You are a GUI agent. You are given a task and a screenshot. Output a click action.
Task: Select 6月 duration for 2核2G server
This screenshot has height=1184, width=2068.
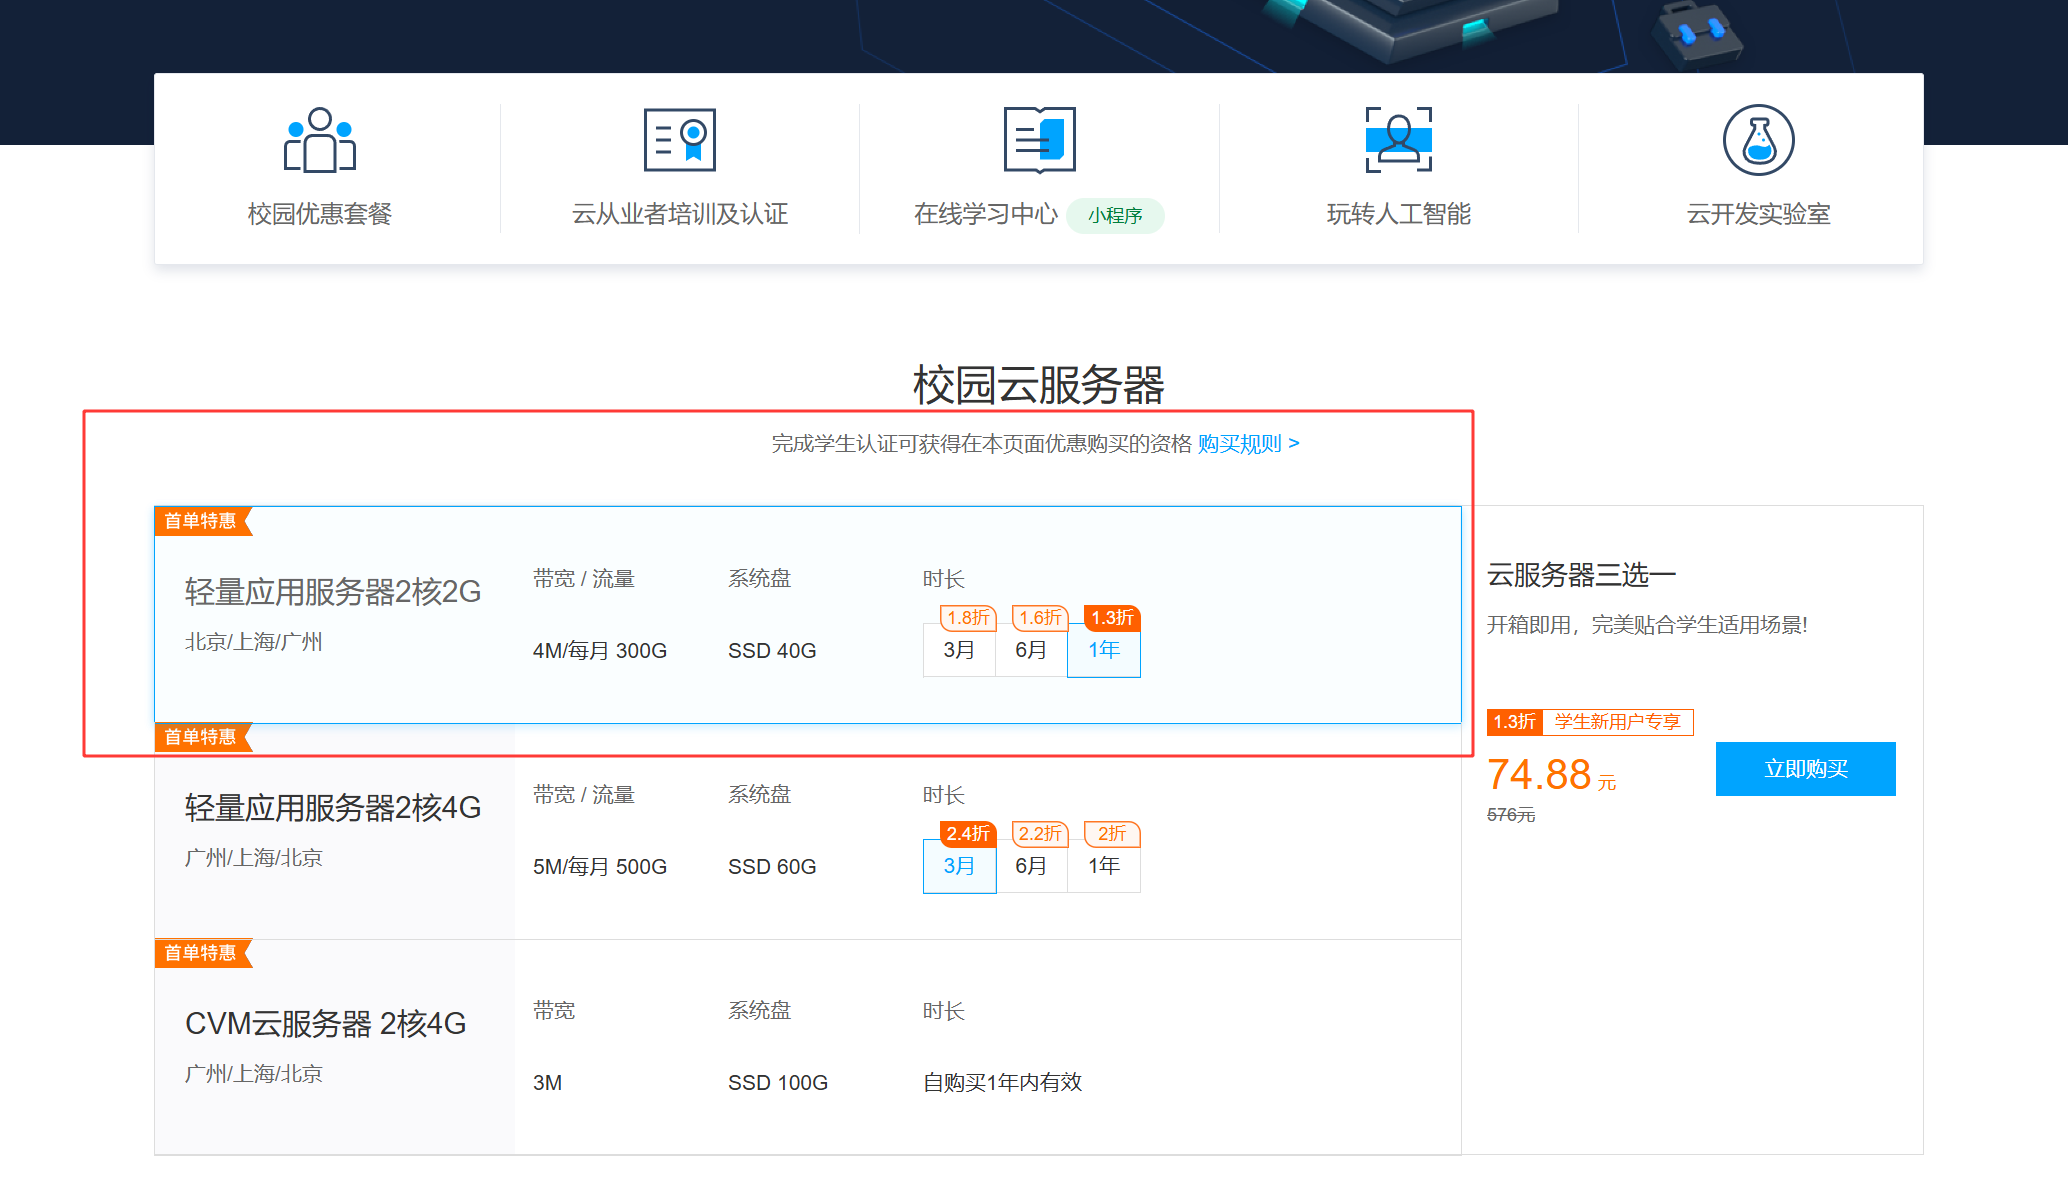click(x=1031, y=650)
